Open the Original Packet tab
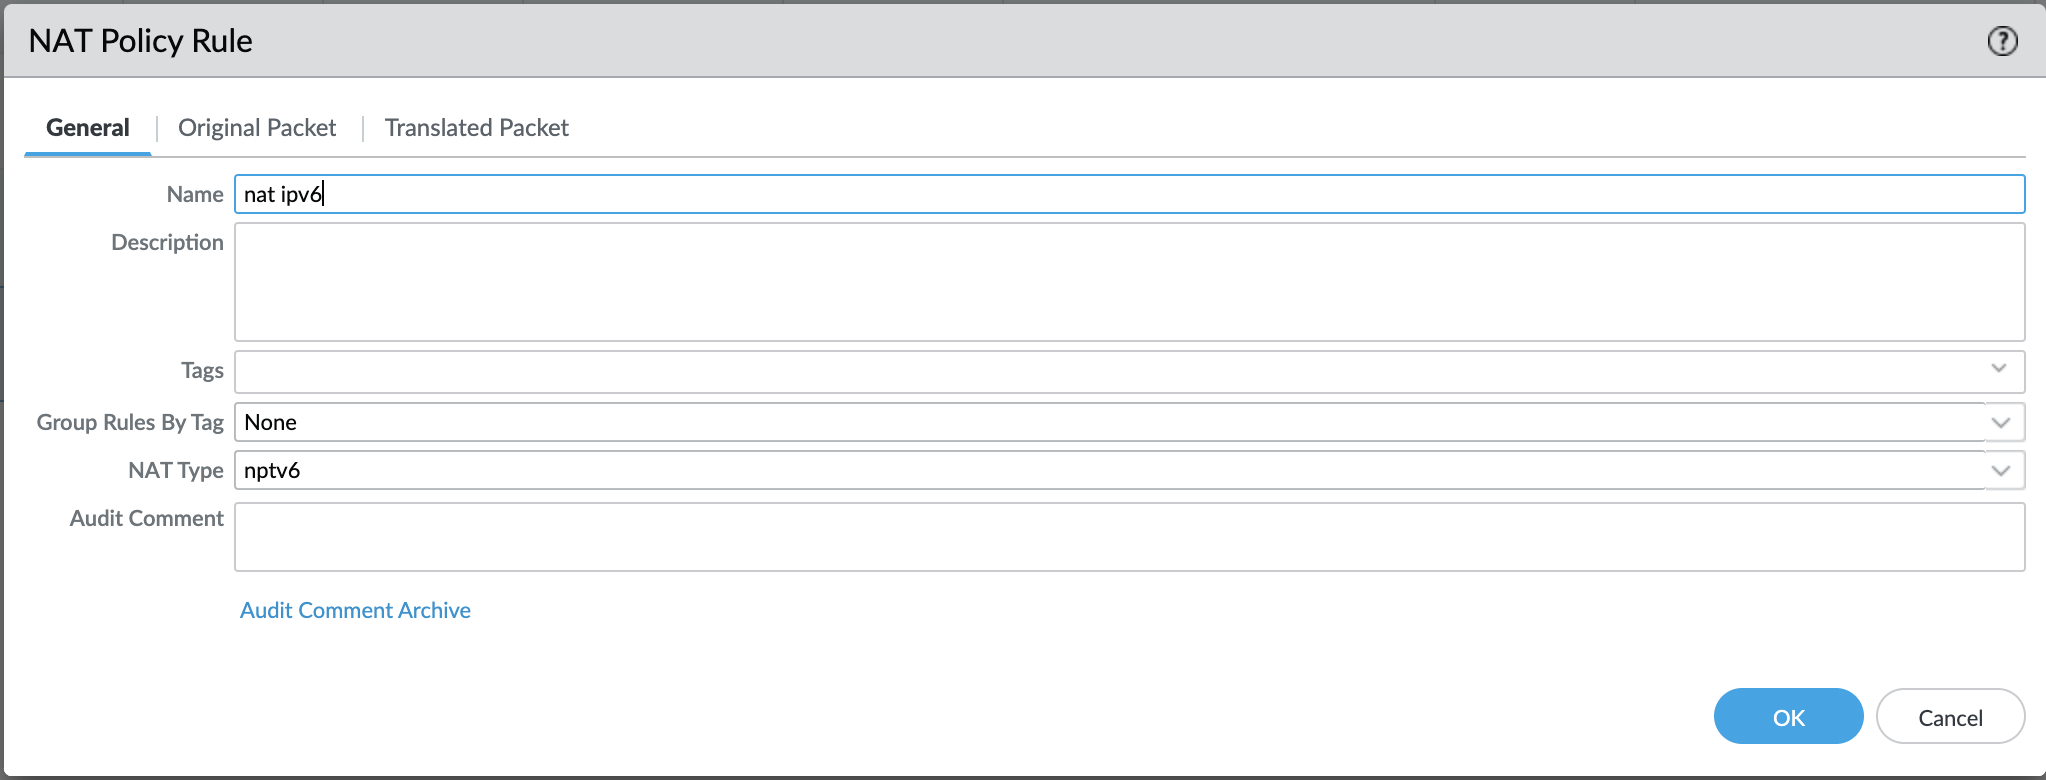2046x780 pixels. click(x=257, y=128)
